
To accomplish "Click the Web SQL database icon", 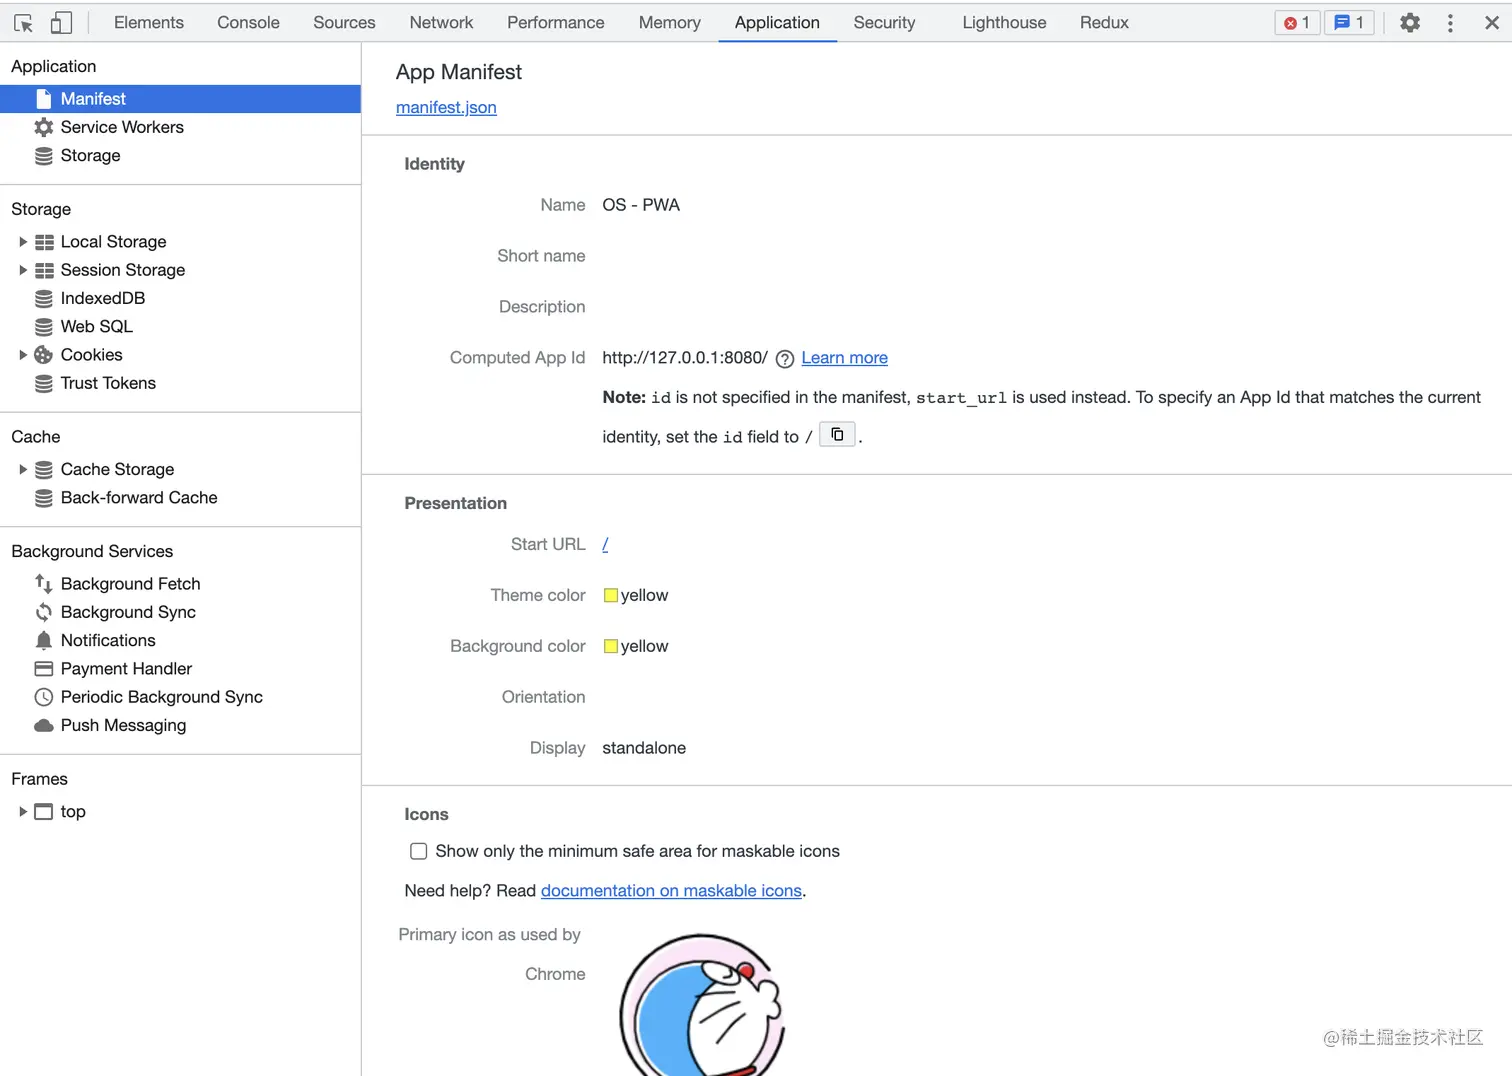I will (x=44, y=327).
